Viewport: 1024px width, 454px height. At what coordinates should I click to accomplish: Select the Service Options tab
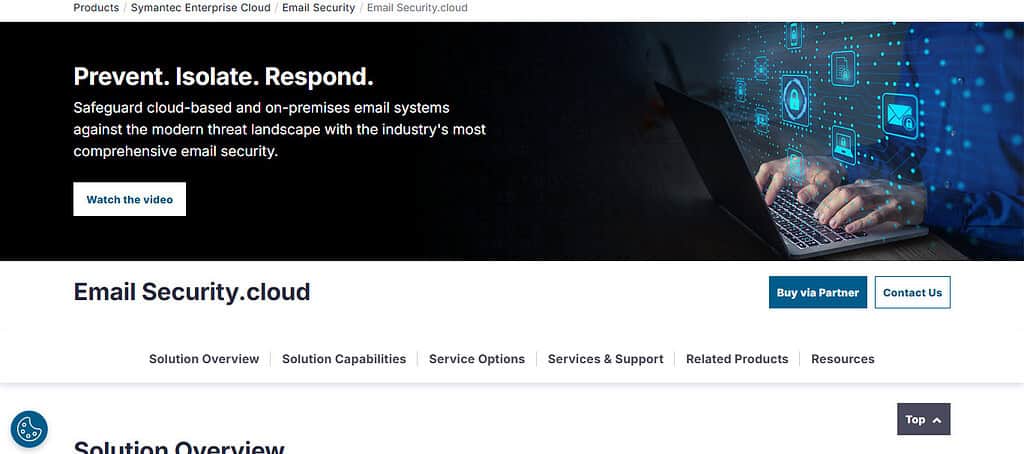click(477, 359)
